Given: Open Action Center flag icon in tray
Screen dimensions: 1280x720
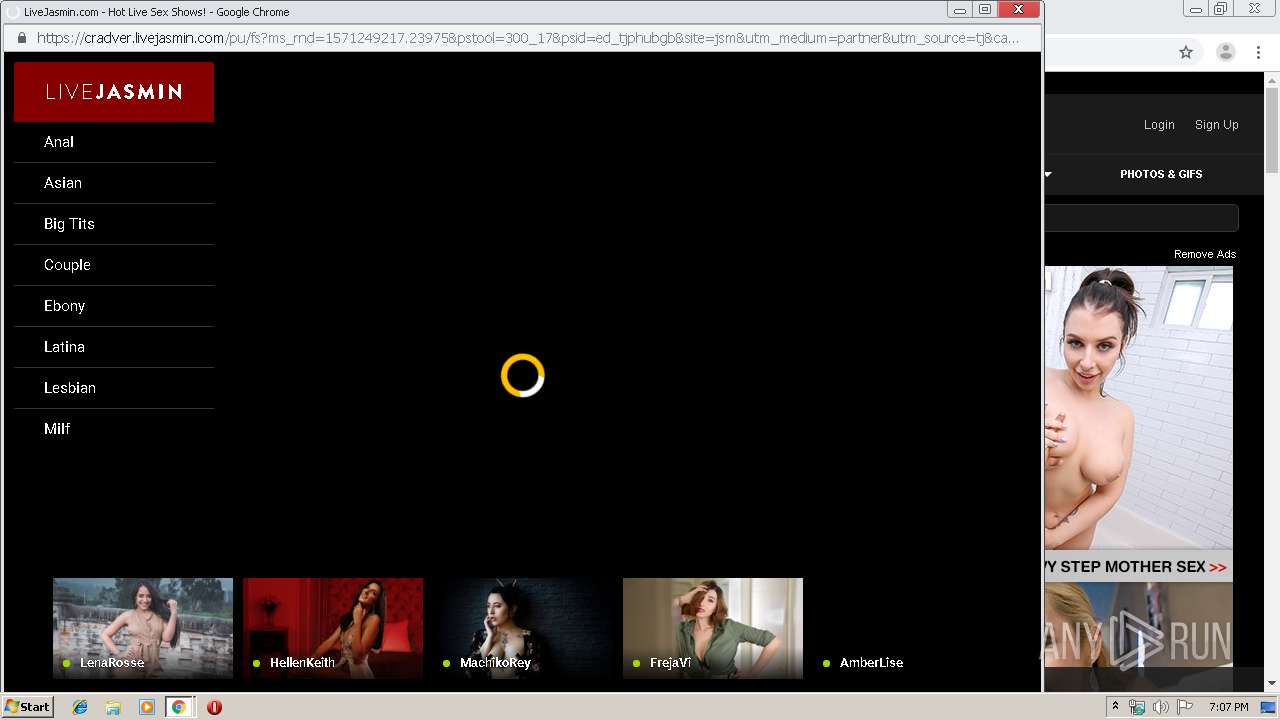Looking at the screenshot, I should [1185, 707].
